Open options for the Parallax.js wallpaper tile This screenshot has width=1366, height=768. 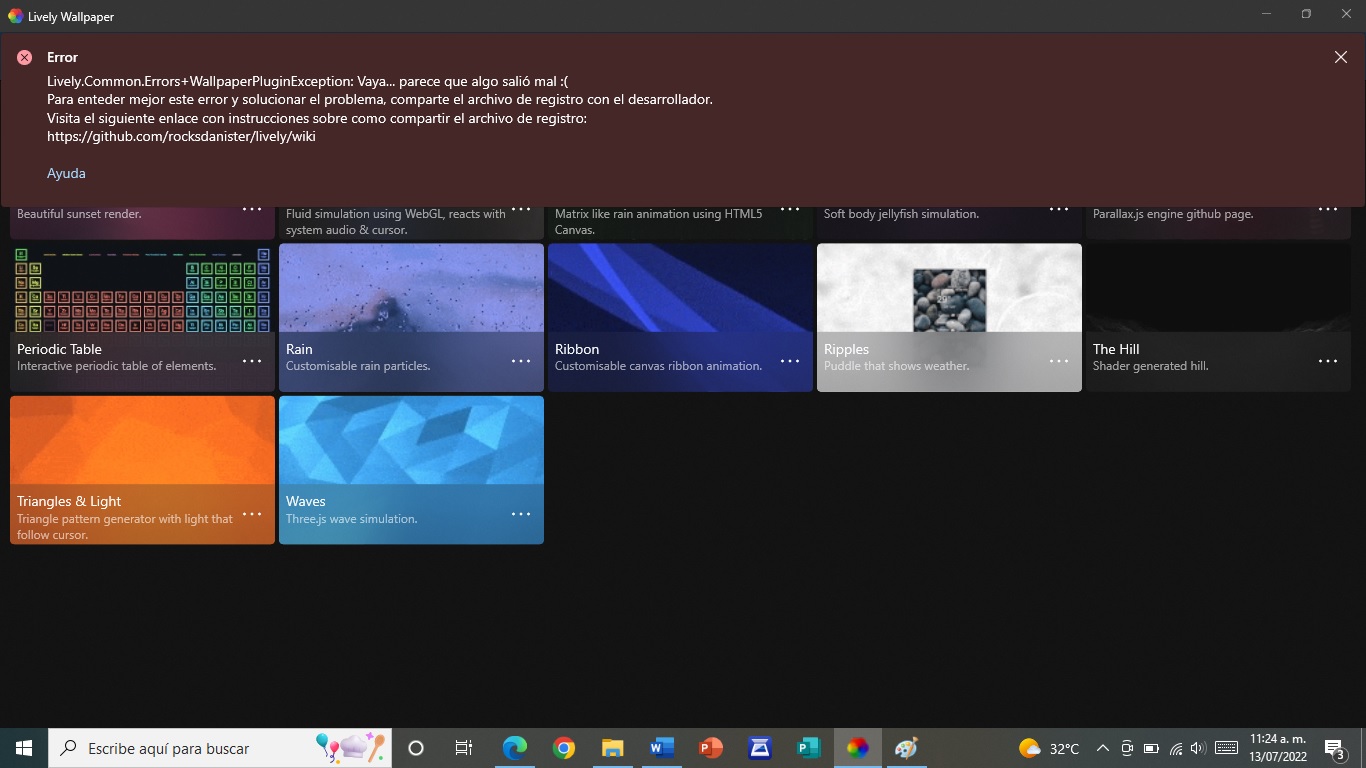coord(1327,209)
